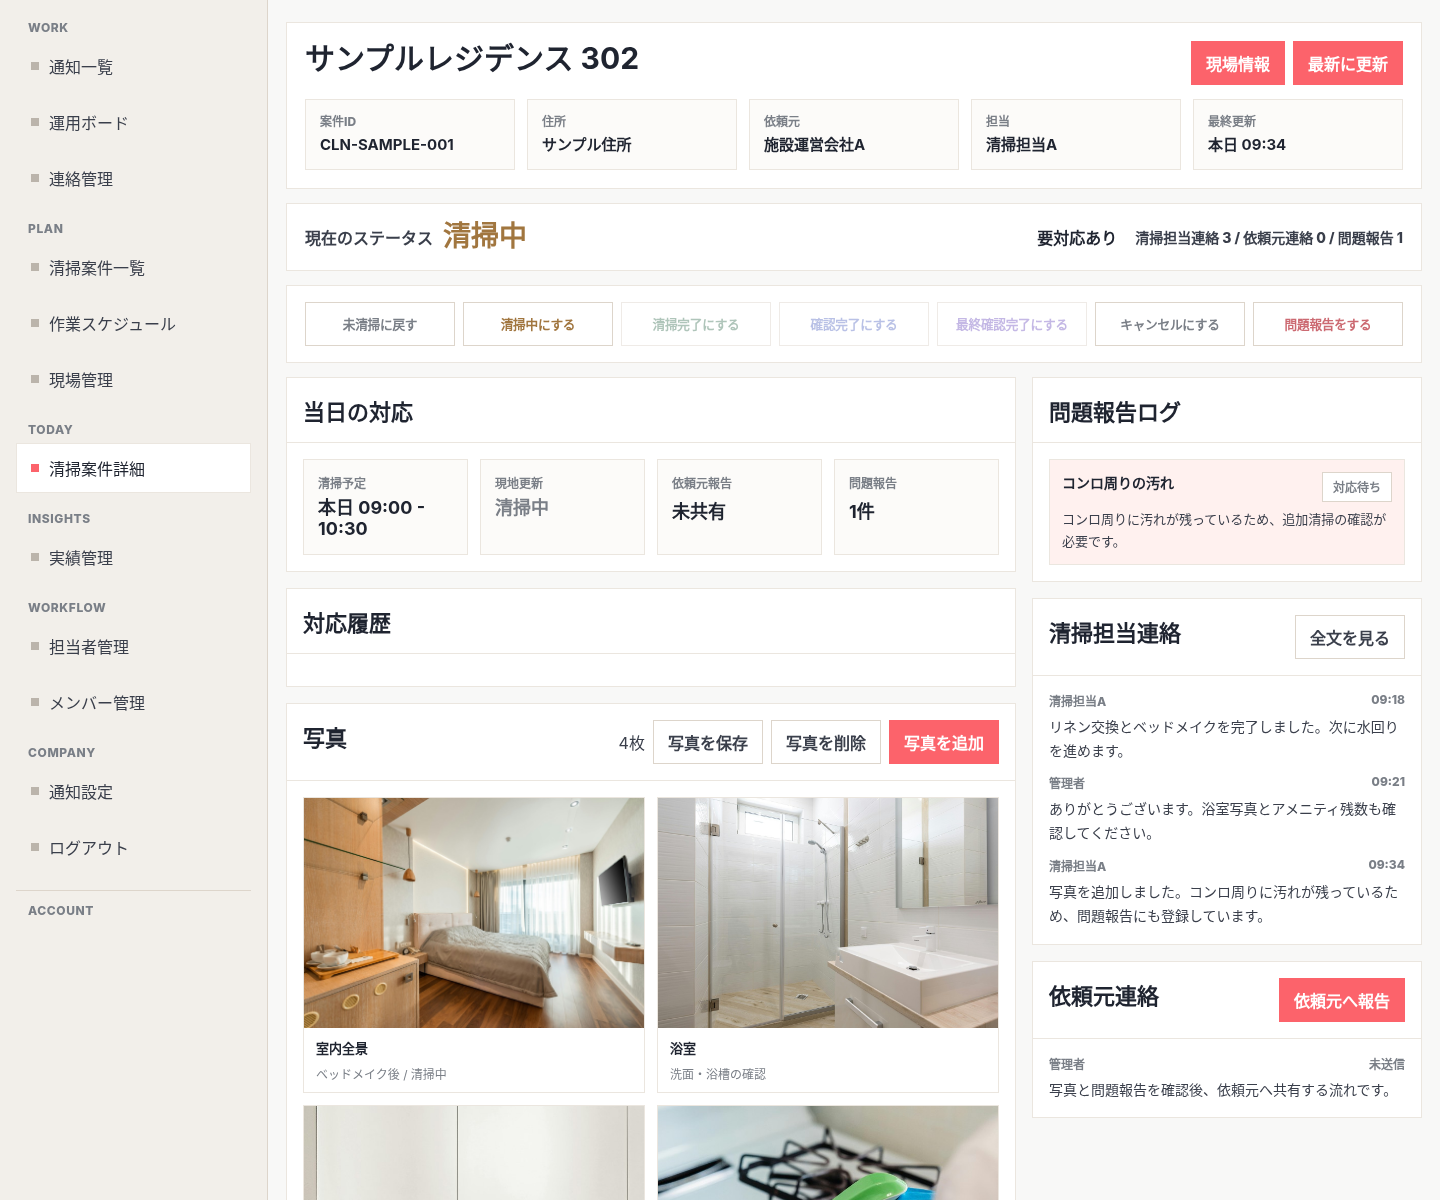Click the 09:21 管理者 message
The image size is (1440, 1200).
click(x=1227, y=808)
